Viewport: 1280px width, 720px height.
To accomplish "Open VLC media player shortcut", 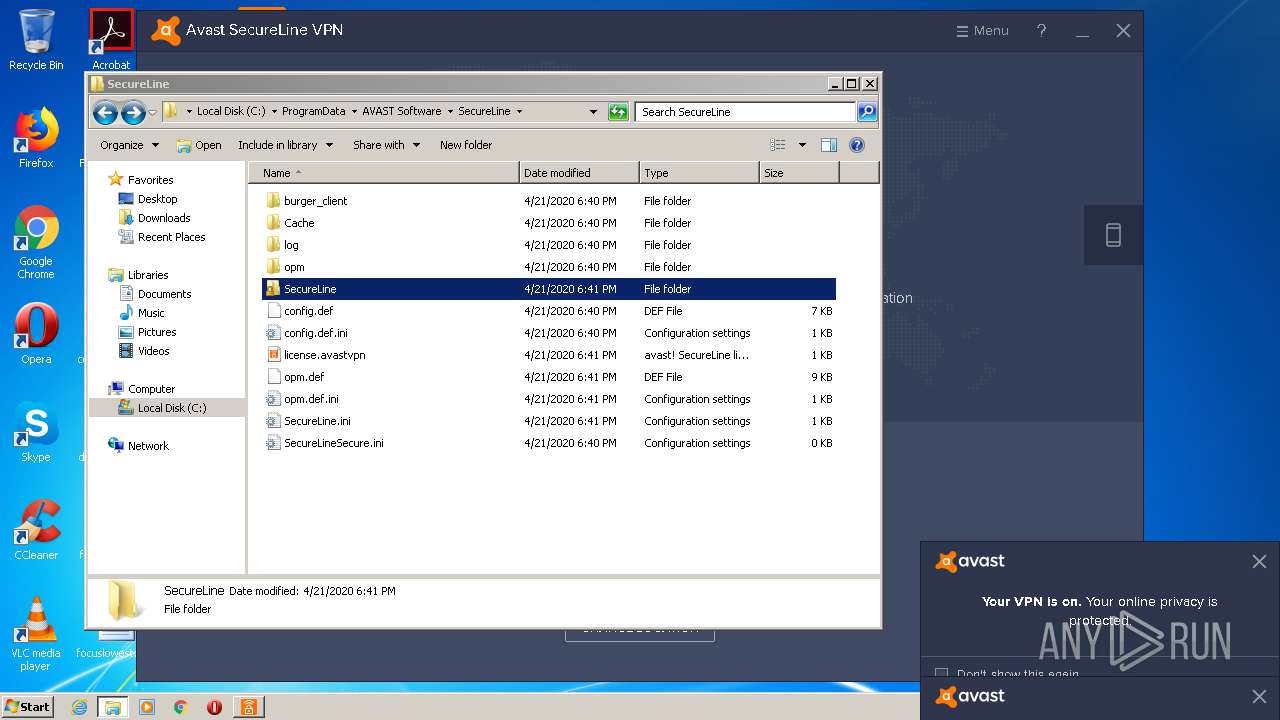I will point(36,634).
